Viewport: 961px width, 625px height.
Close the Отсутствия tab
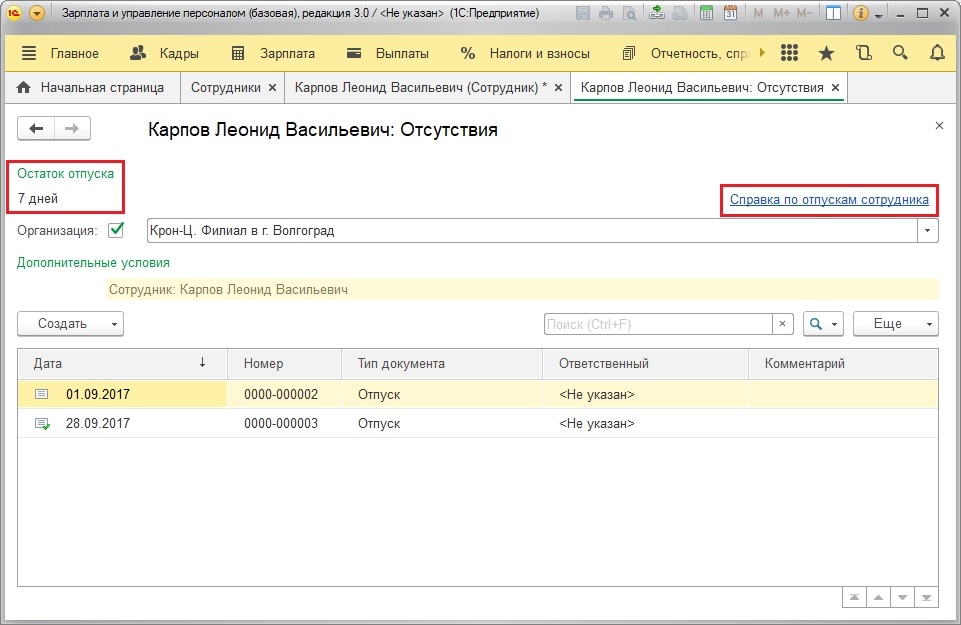click(835, 87)
